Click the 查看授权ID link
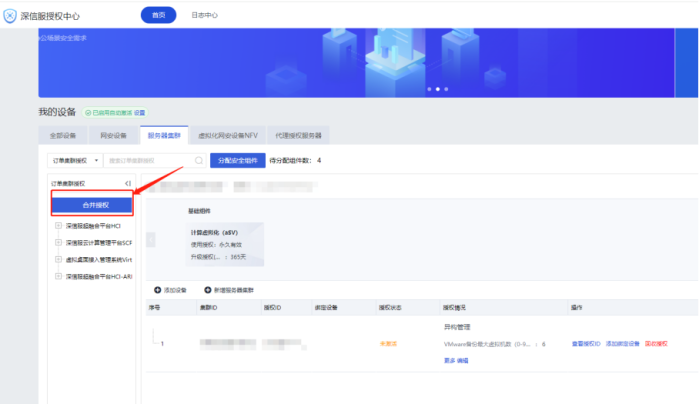Image resolution: width=700 pixels, height=405 pixels. pyautogui.click(x=586, y=343)
